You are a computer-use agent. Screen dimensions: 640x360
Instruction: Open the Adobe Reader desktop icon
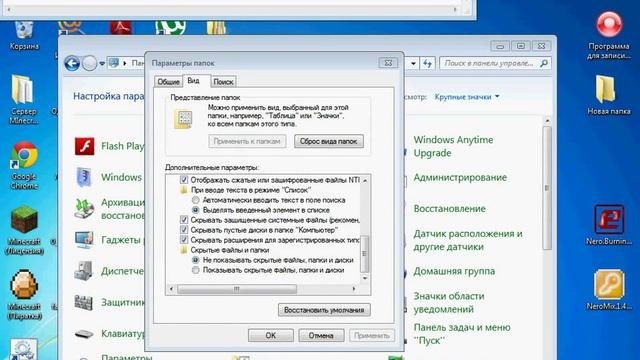(121, 27)
